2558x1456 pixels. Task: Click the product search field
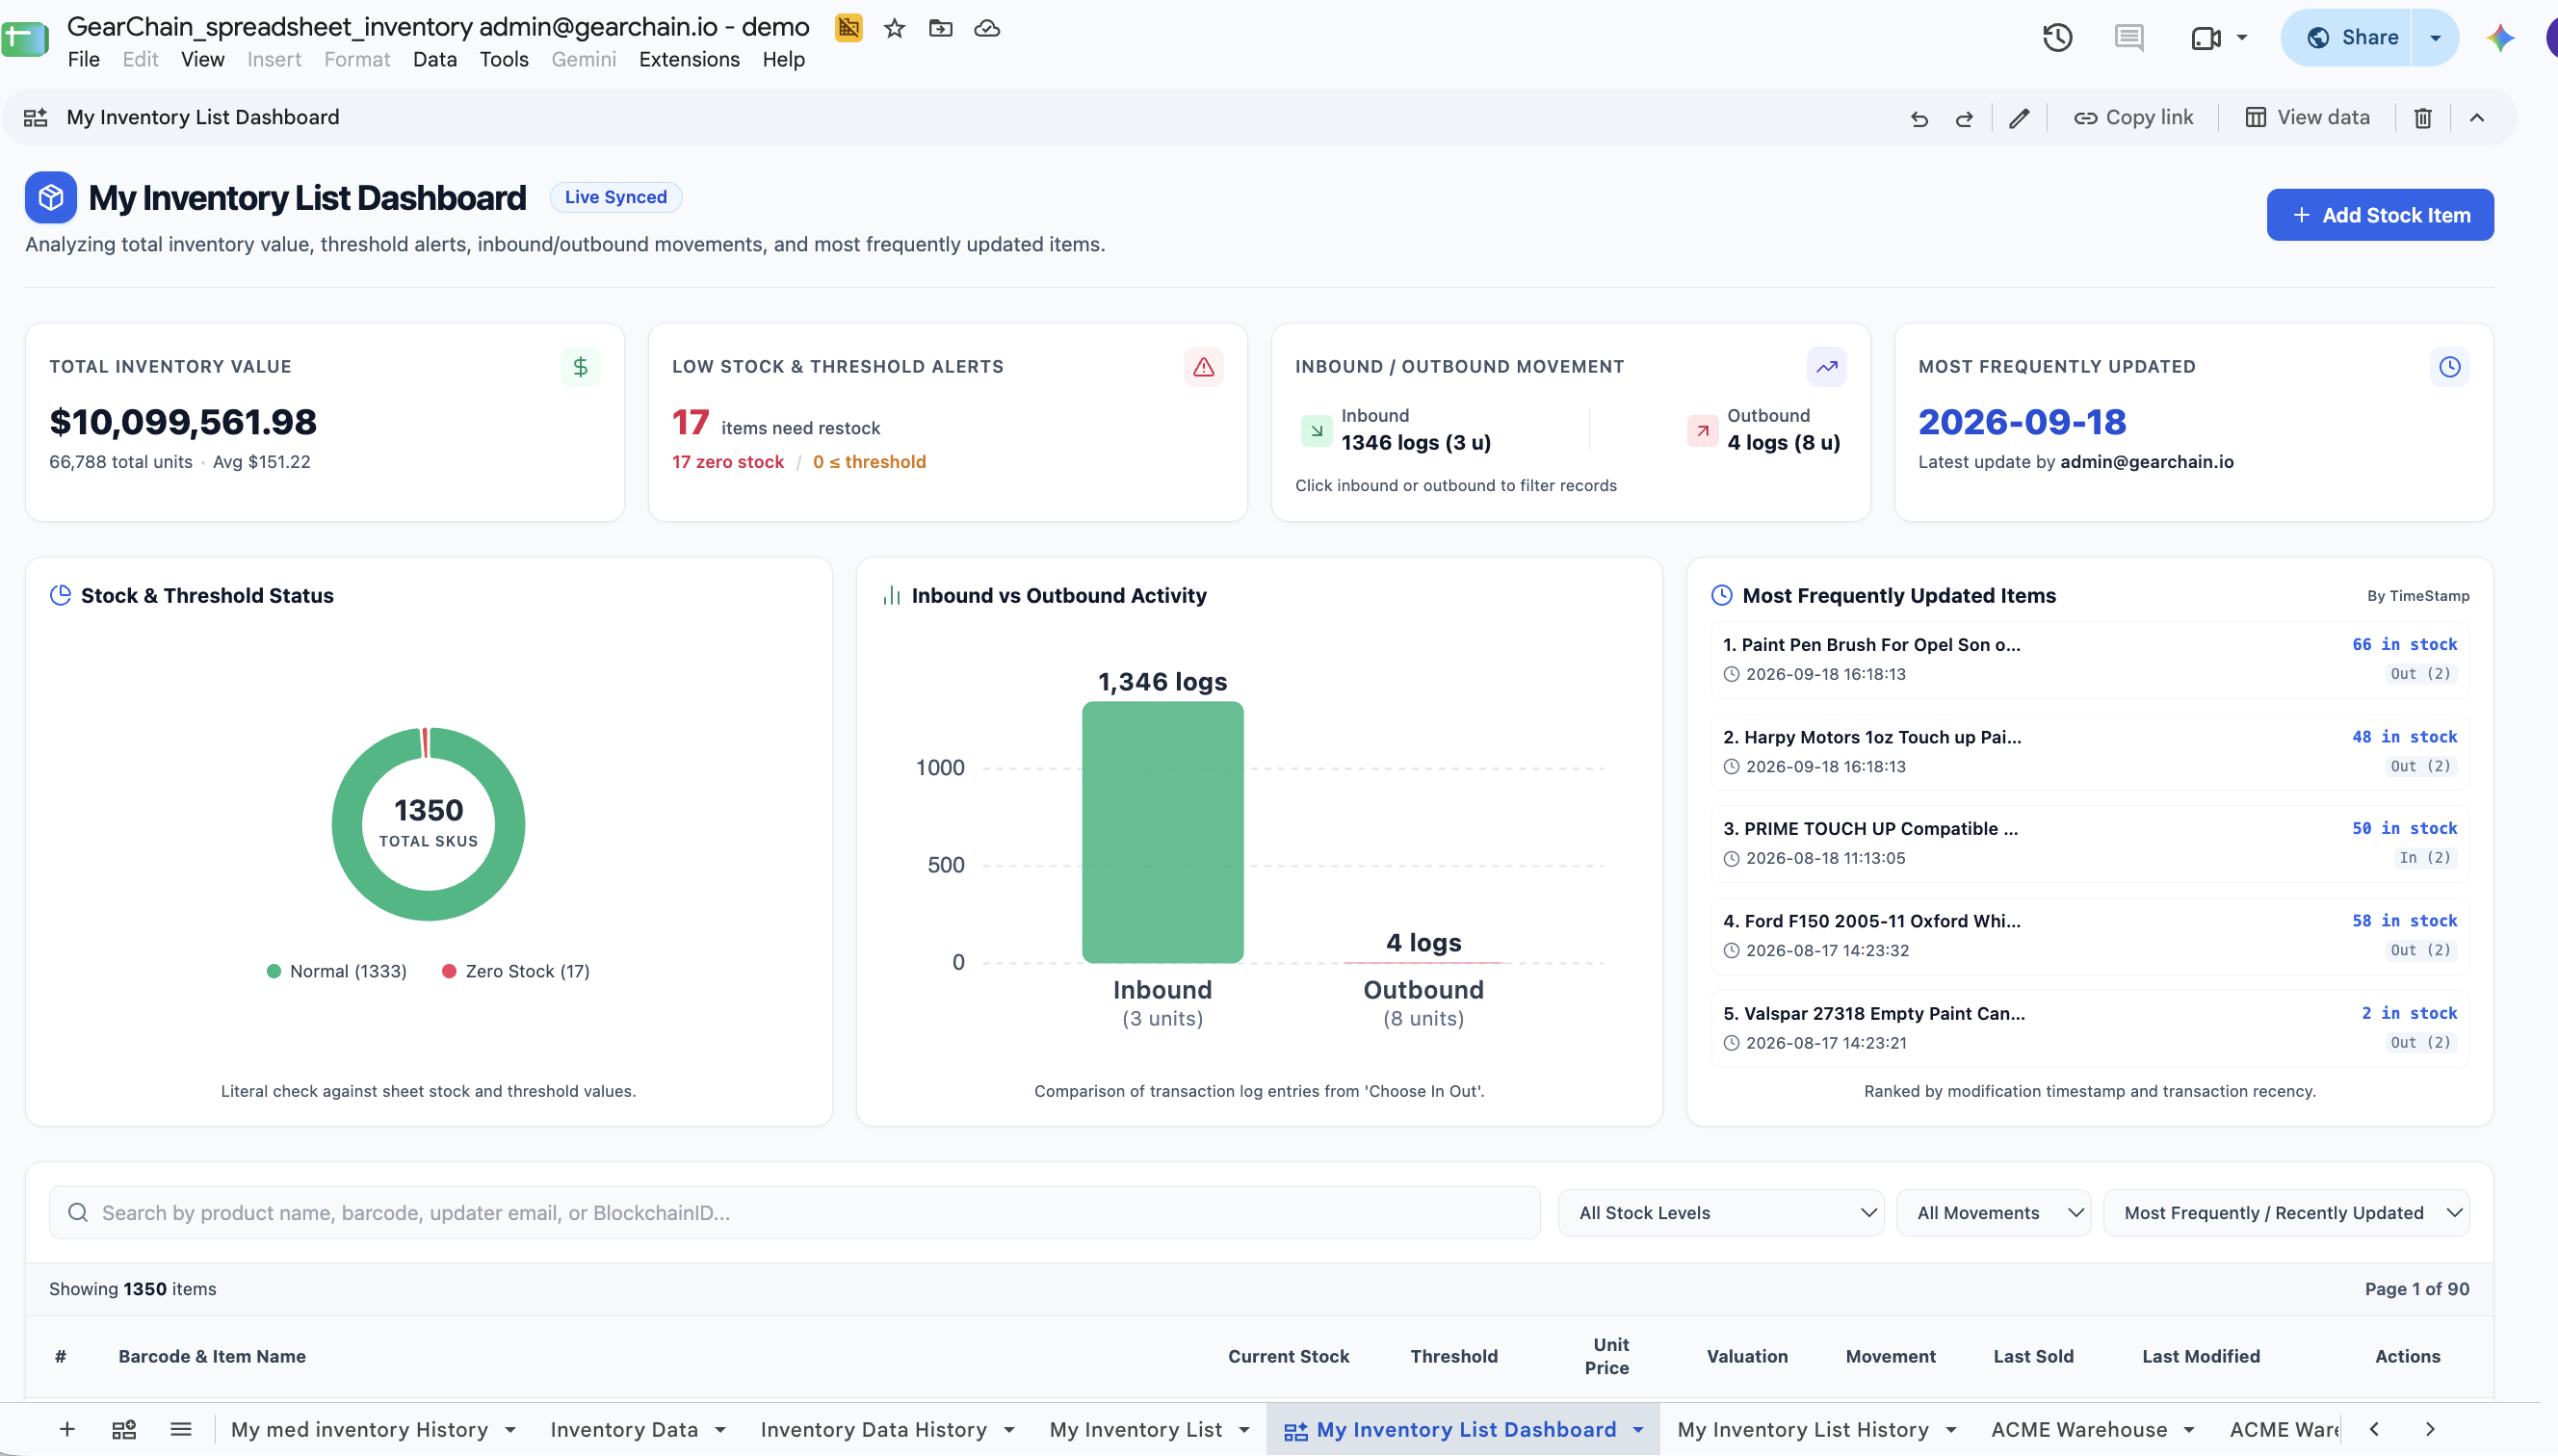(x=795, y=1213)
